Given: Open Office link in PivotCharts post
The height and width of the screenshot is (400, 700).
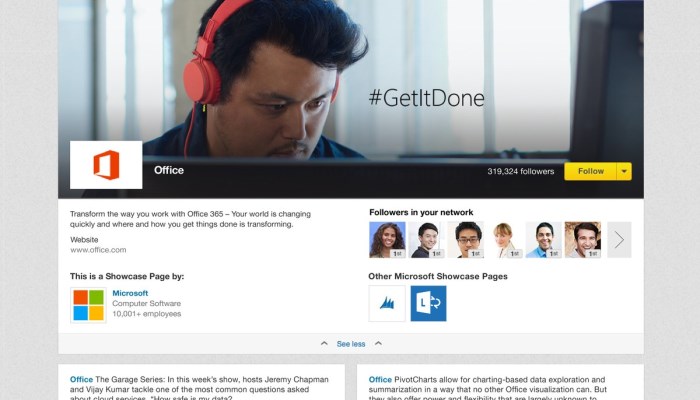Looking at the screenshot, I should pos(380,380).
